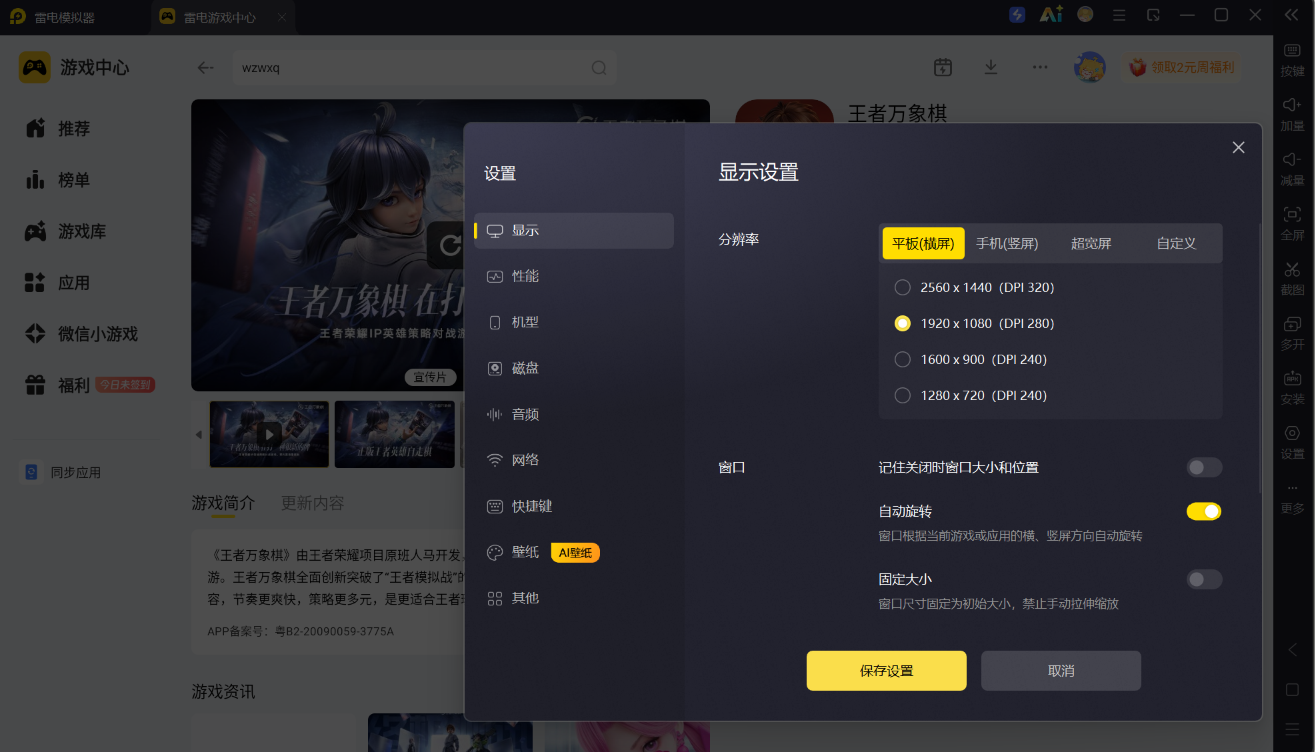Click the blue lightning booster icon in title bar
This screenshot has width=1315, height=752.
1017,15
